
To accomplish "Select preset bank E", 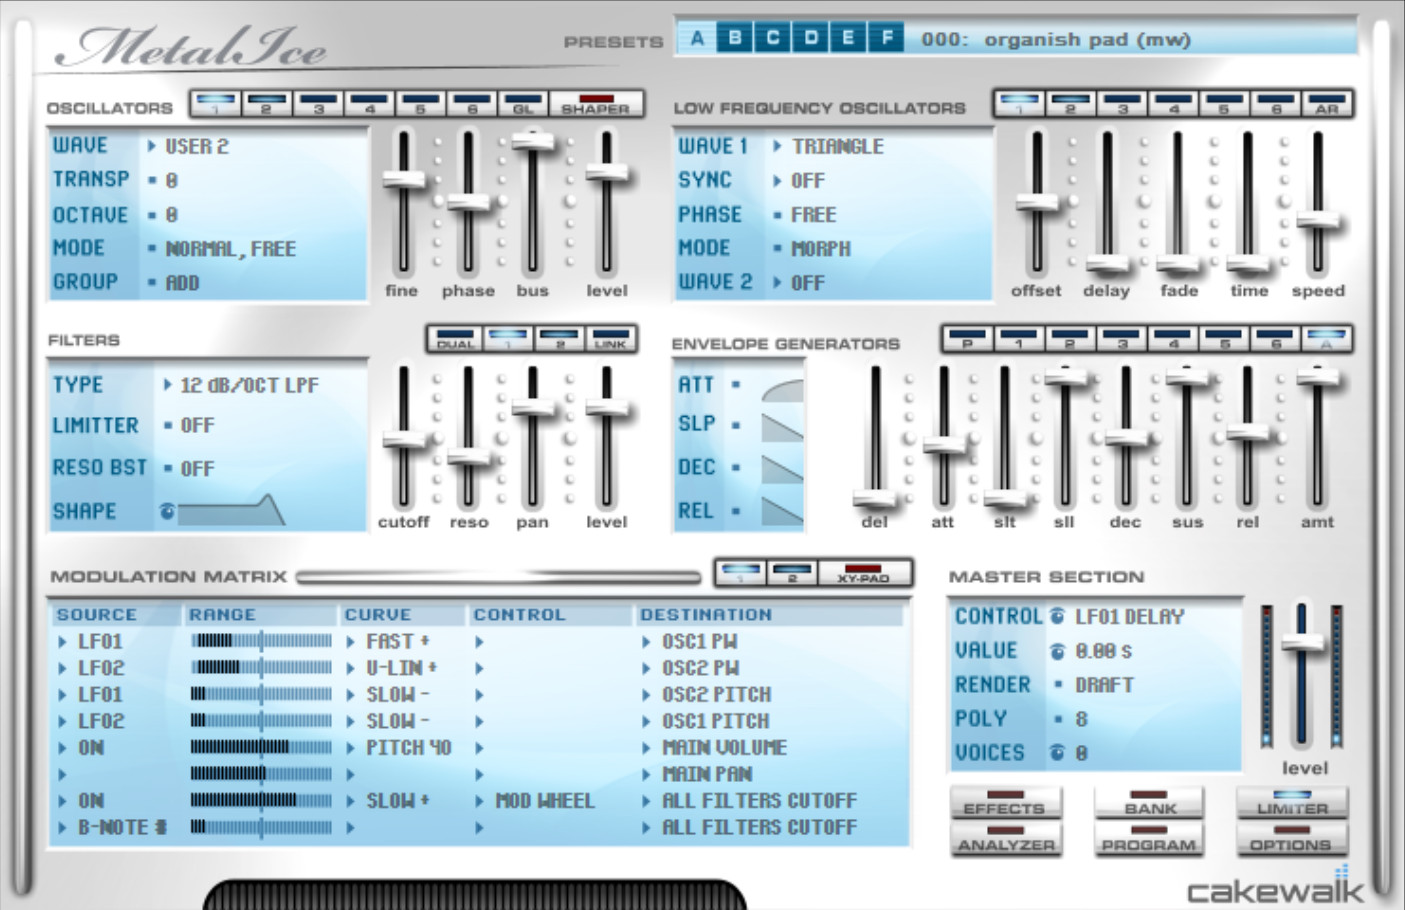I will 848,39.
